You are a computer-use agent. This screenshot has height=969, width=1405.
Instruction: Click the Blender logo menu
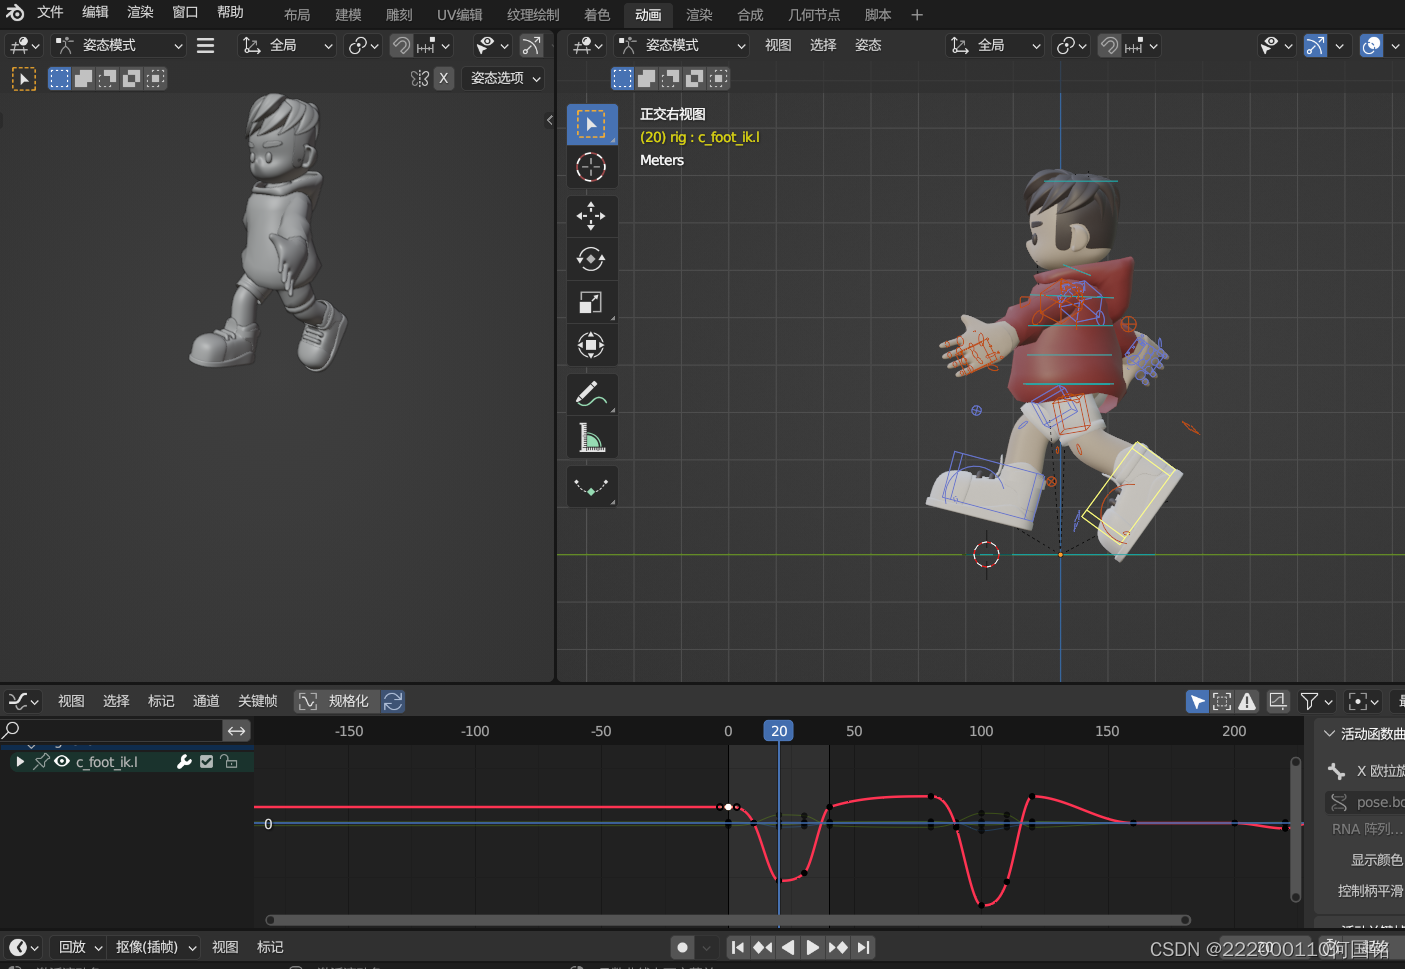15,12
